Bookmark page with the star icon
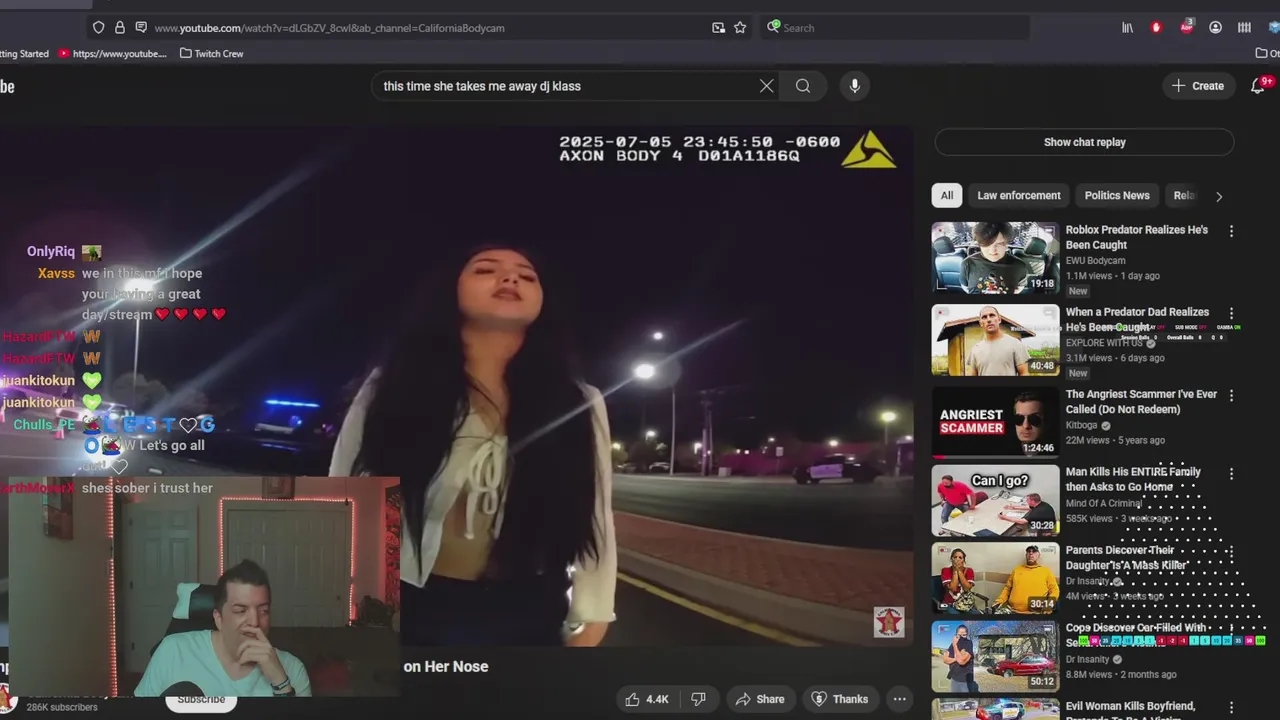This screenshot has width=1280, height=720. (740, 28)
